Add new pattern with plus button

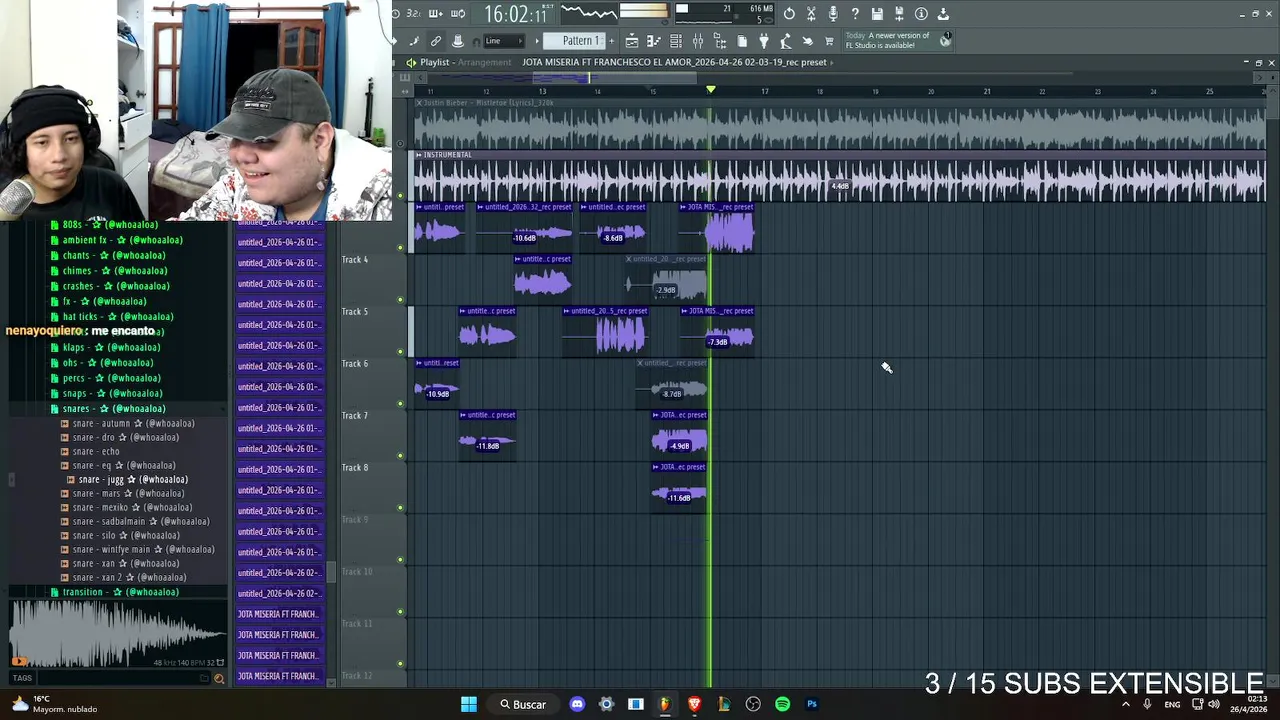tap(611, 41)
